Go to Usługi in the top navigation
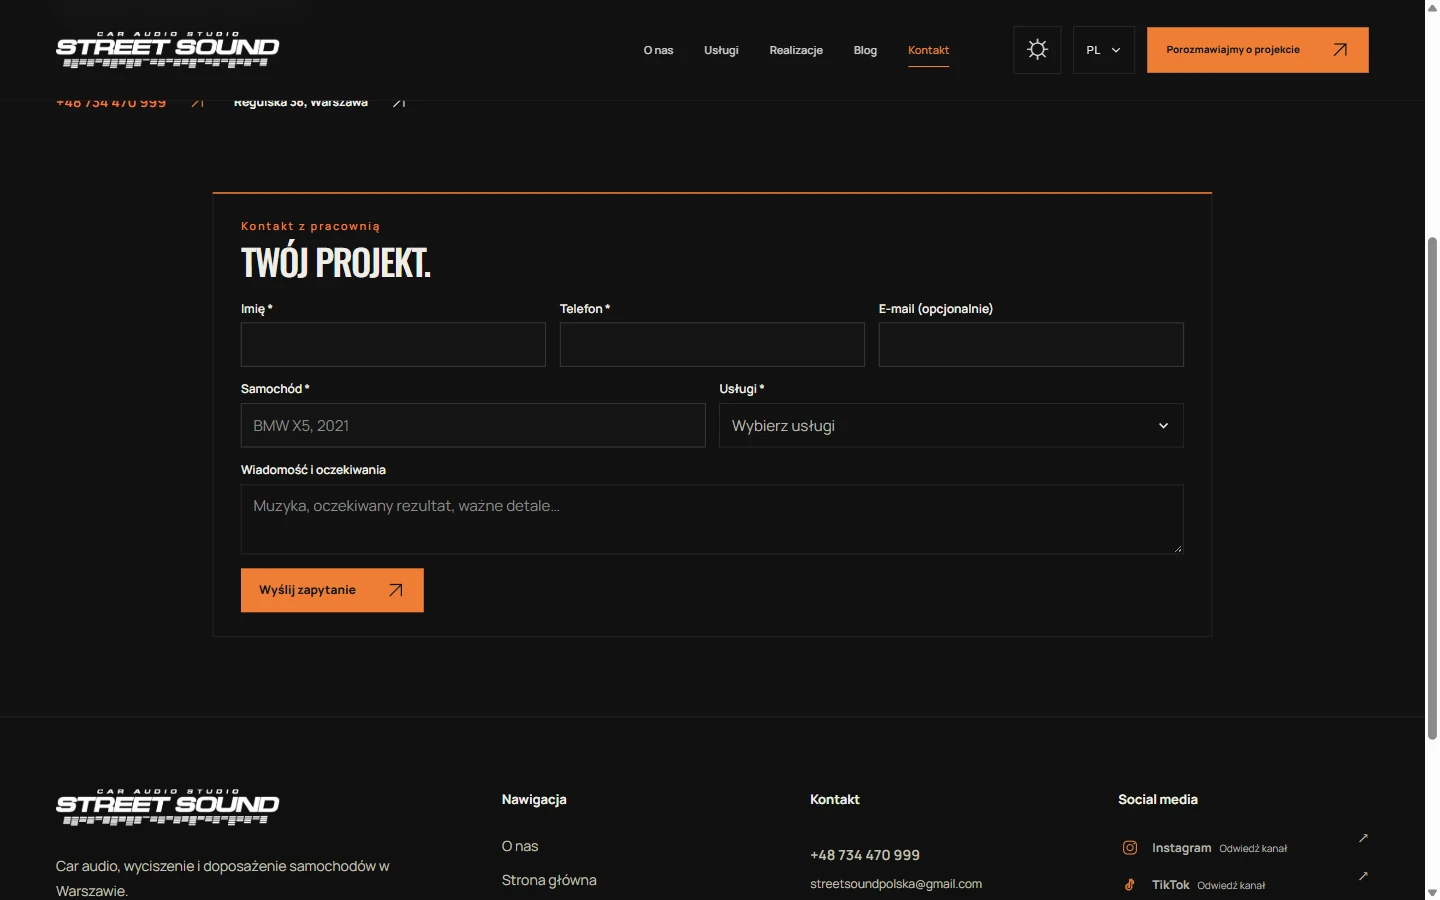This screenshot has height=900, width=1440. tap(721, 50)
